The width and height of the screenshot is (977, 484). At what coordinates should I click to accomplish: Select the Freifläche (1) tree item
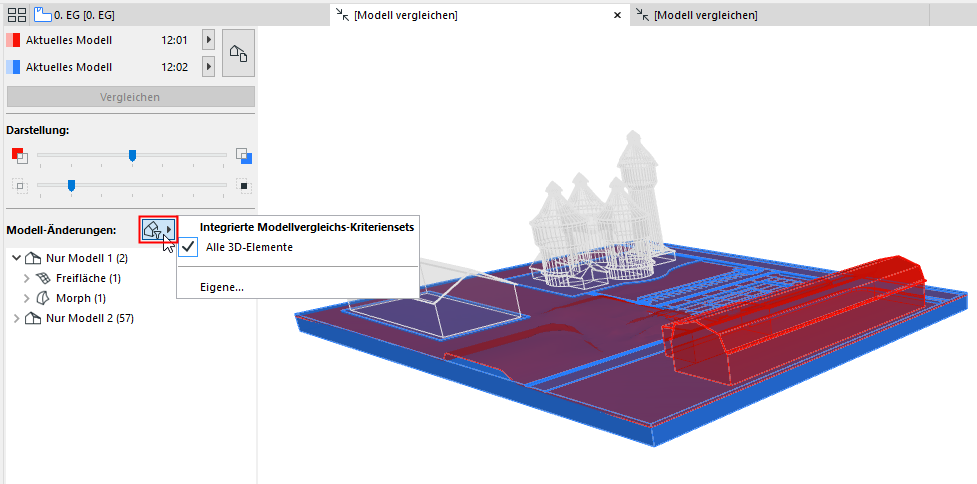coord(88,278)
